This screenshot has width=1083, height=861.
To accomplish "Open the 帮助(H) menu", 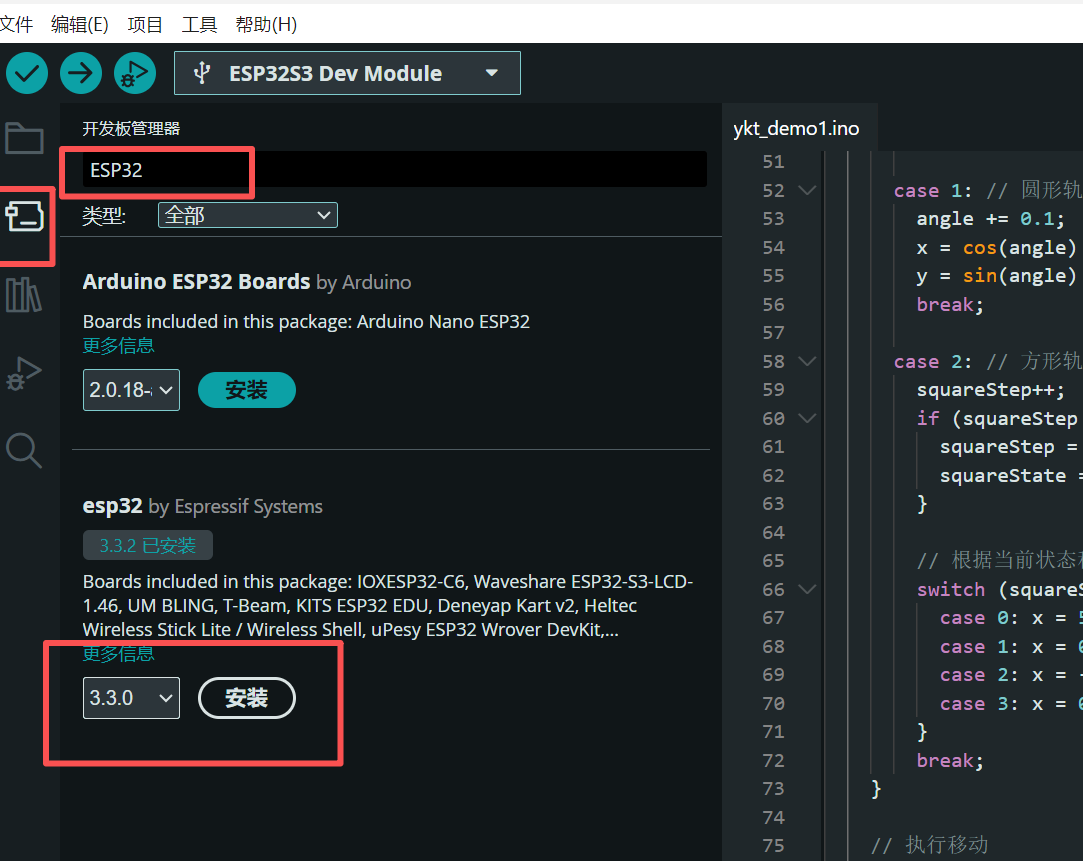I will coord(266,25).
